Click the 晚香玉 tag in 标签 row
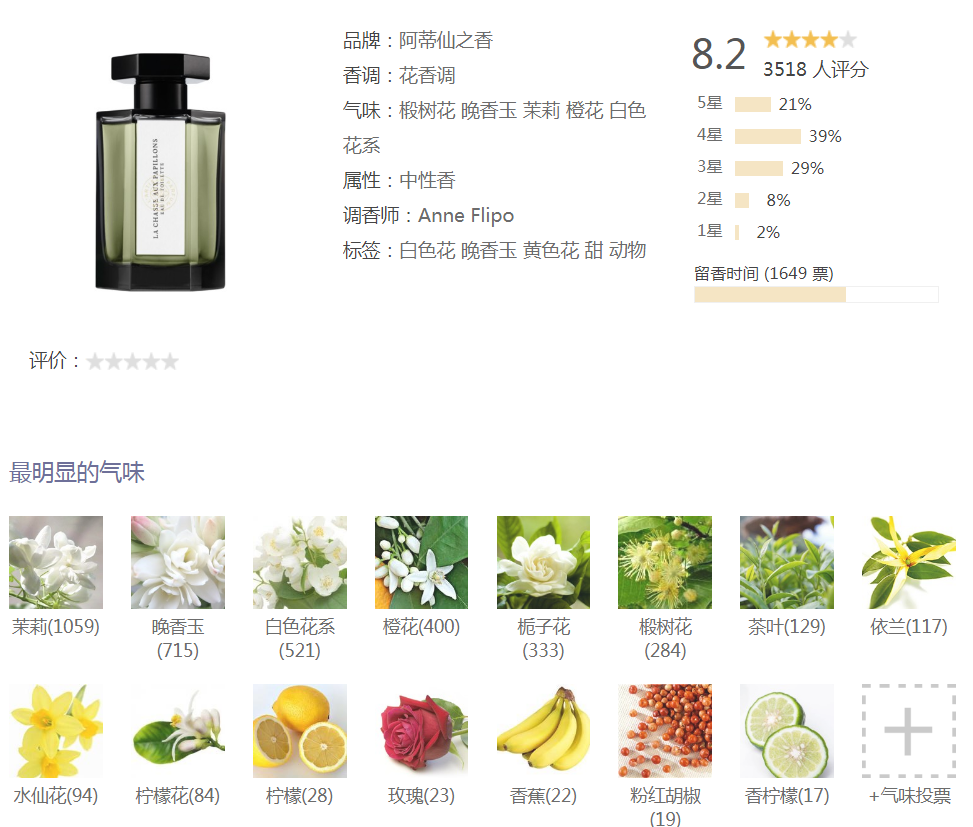The width and height of the screenshot is (973, 827). pyautogui.click(x=488, y=251)
